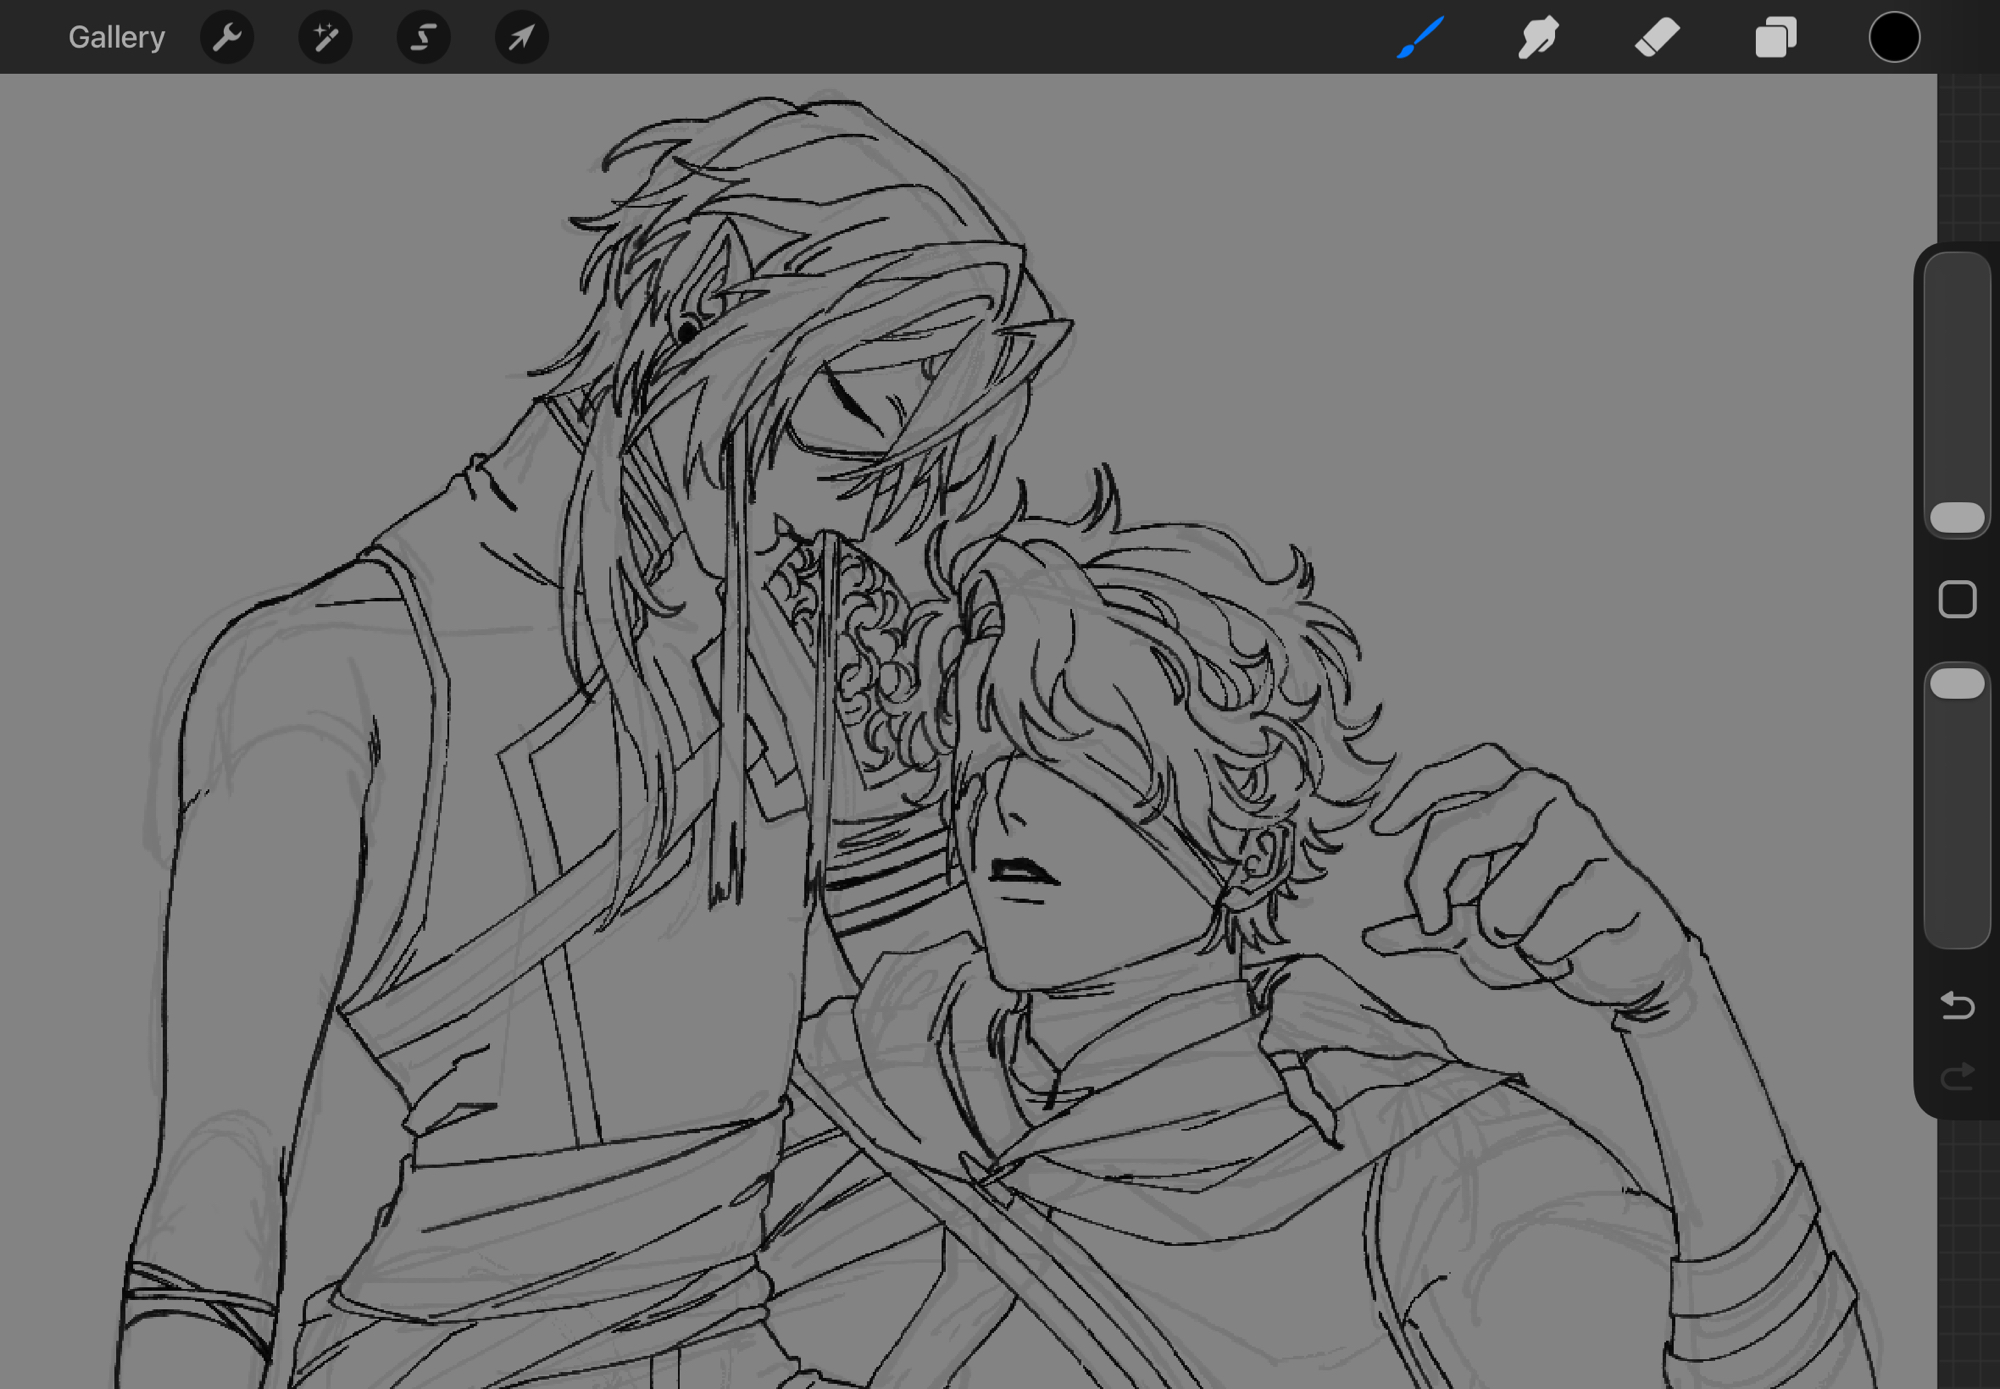2000x1389 pixels.
Task: Tap the square Modify button in sidebar
Action: [x=1957, y=600]
